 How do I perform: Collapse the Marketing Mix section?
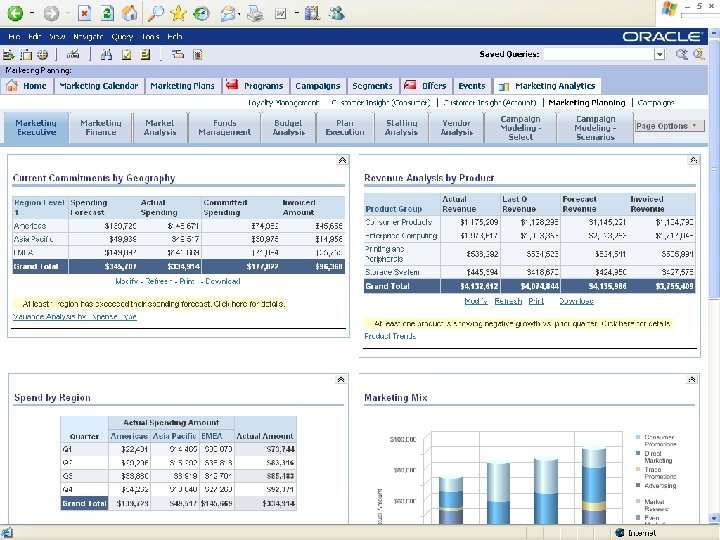[694, 380]
